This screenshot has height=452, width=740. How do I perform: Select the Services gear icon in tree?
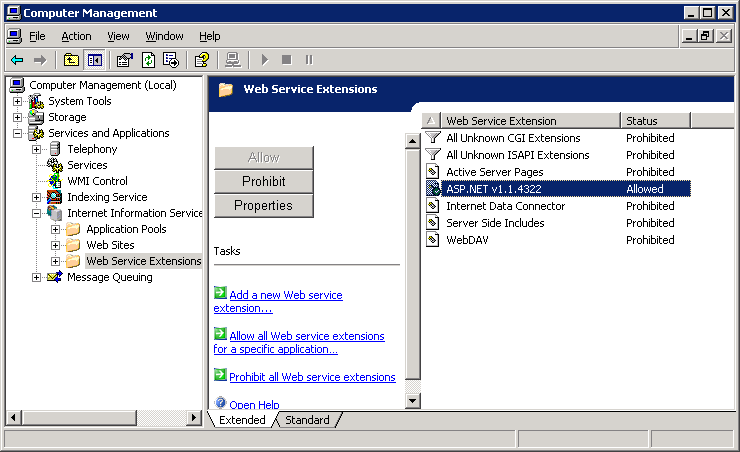point(55,165)
